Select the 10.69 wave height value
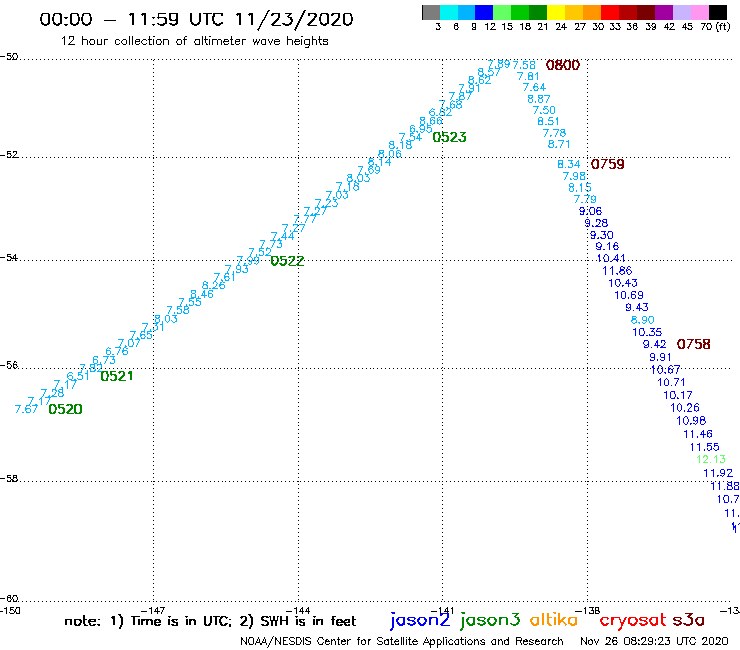This screenshot has width=740, height=650. (629, 295)
